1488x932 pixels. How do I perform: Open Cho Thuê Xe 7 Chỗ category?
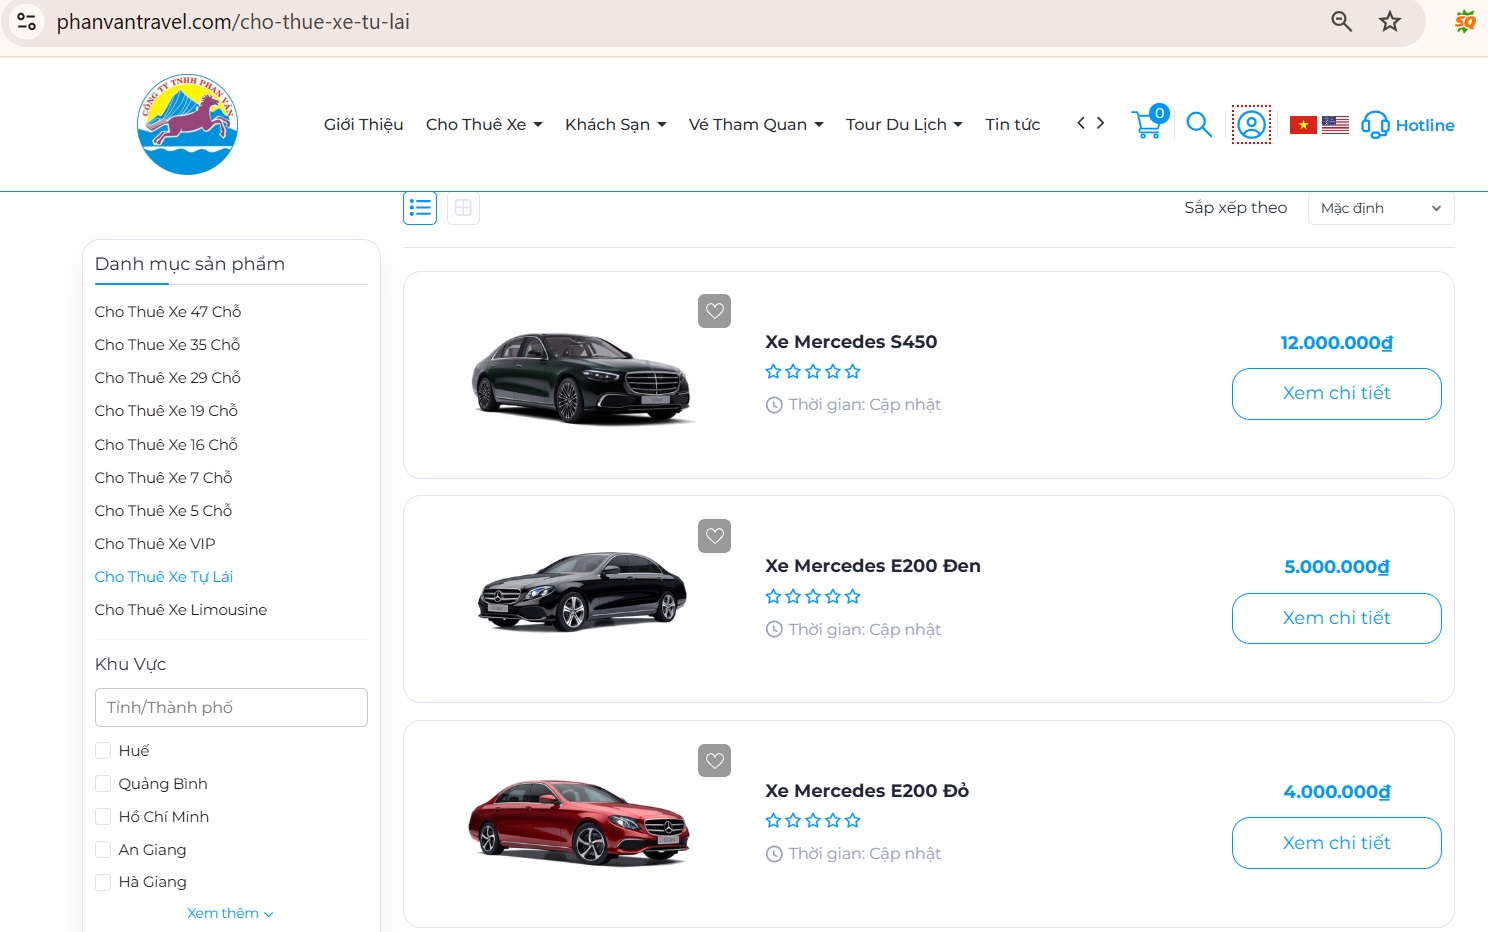click(x=163, y=477)
